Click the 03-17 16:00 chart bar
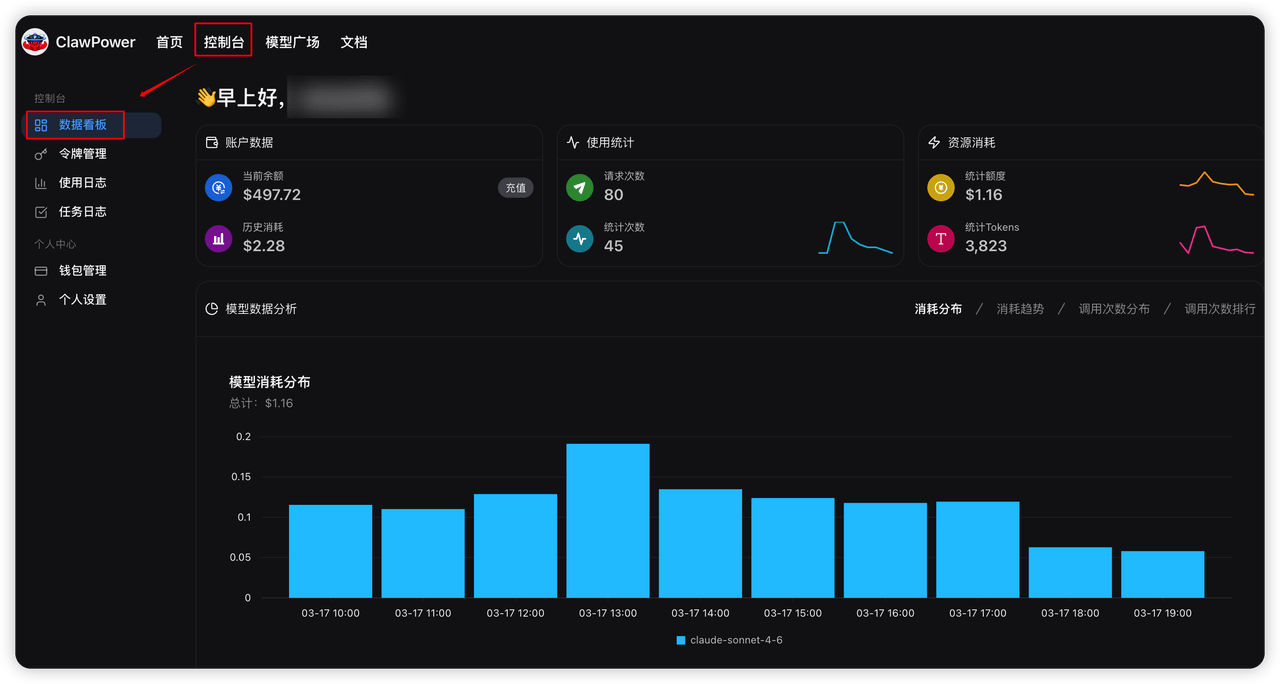 pyautogui.click(x=885, y=550)
